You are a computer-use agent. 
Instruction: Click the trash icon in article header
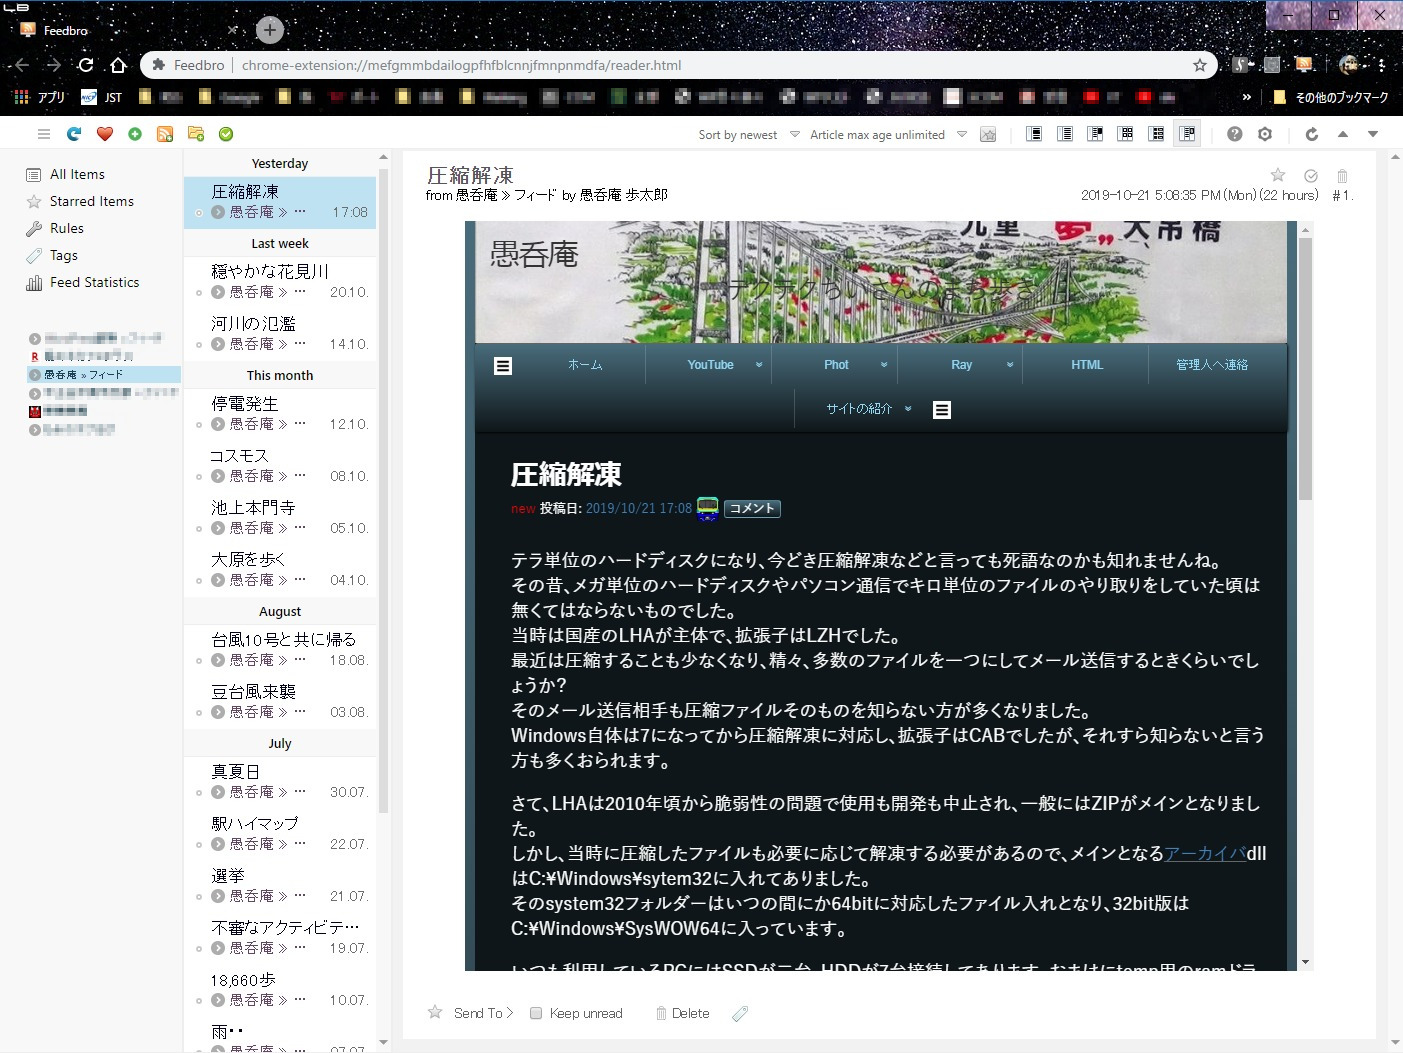click(1342, 176)
